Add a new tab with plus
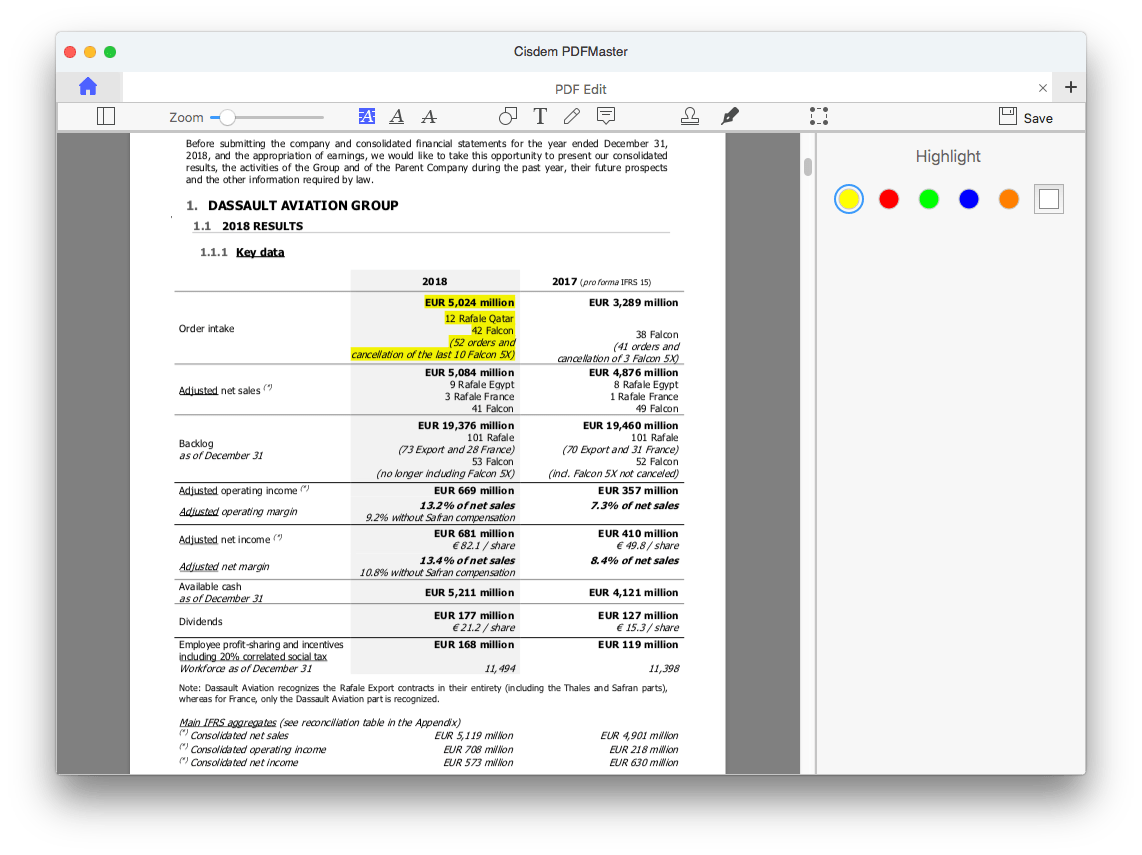The width and height of the screenshot is (1142, 855). (x=1071, y=87)
